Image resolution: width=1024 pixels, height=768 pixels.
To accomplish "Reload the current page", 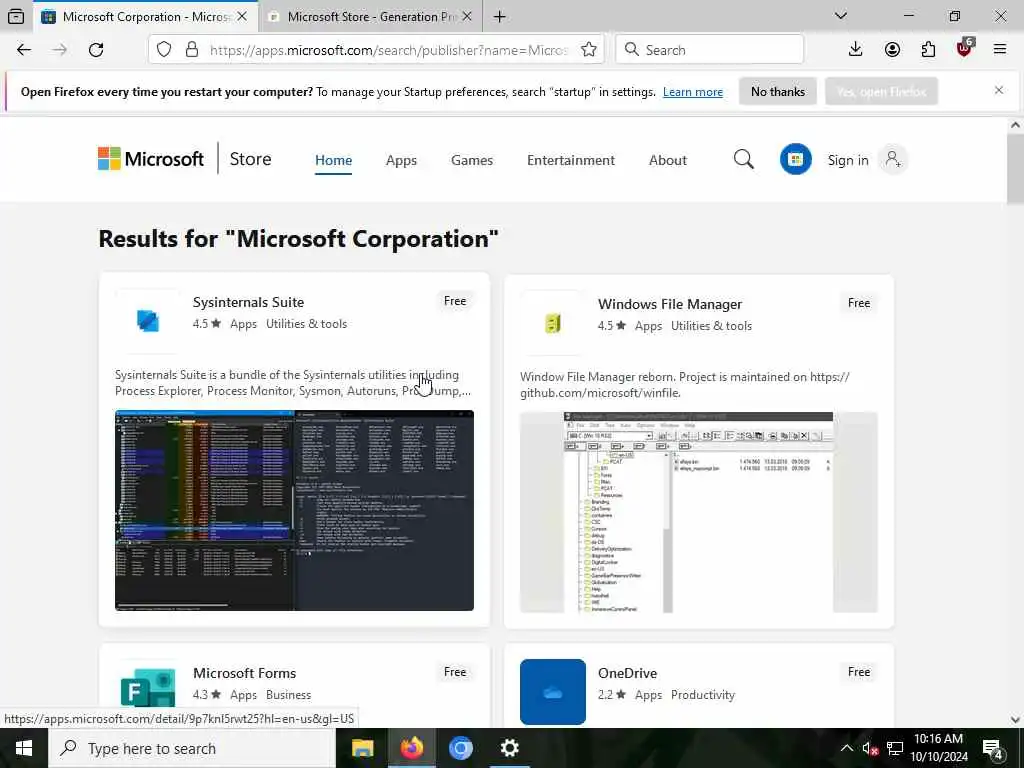I will (x=96, y=50).
